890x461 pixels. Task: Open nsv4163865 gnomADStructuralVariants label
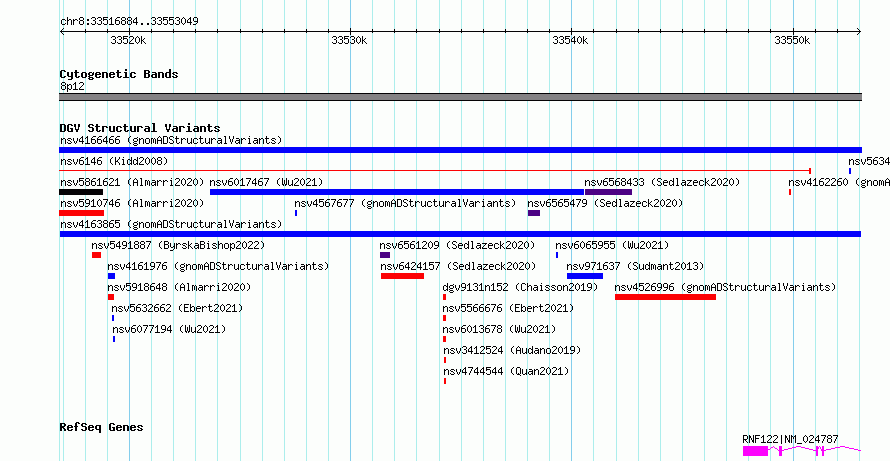tap(171, 224)
